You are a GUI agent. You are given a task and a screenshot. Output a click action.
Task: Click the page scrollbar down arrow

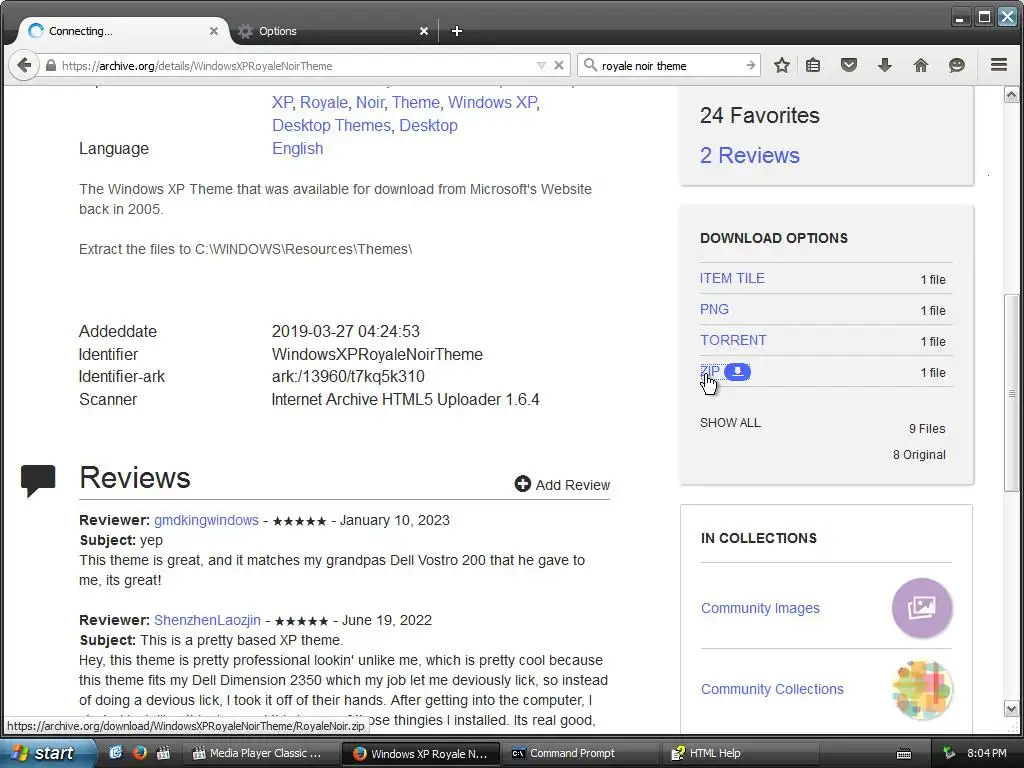coord(1011,709)
